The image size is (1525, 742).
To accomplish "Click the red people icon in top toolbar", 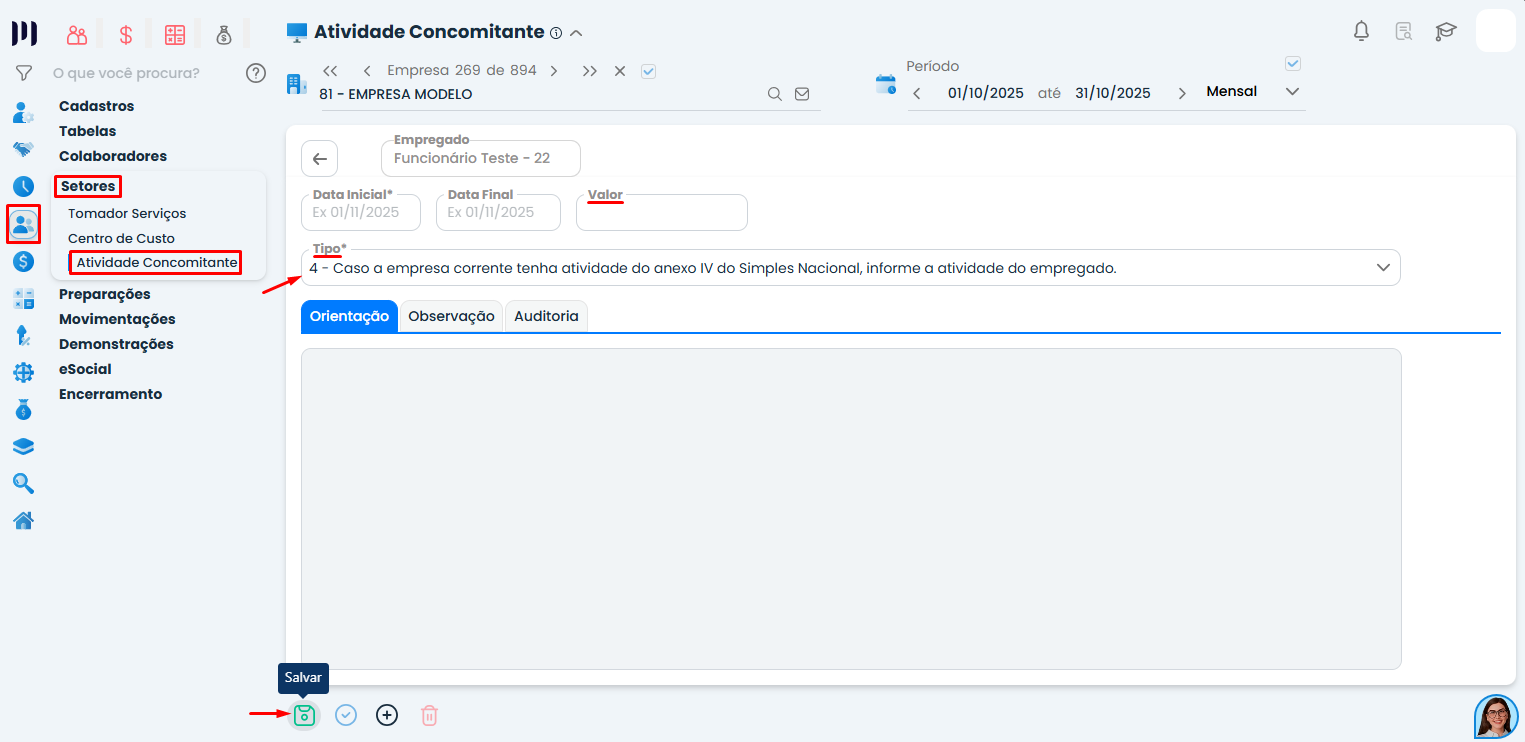I will [x=77, y=35].
